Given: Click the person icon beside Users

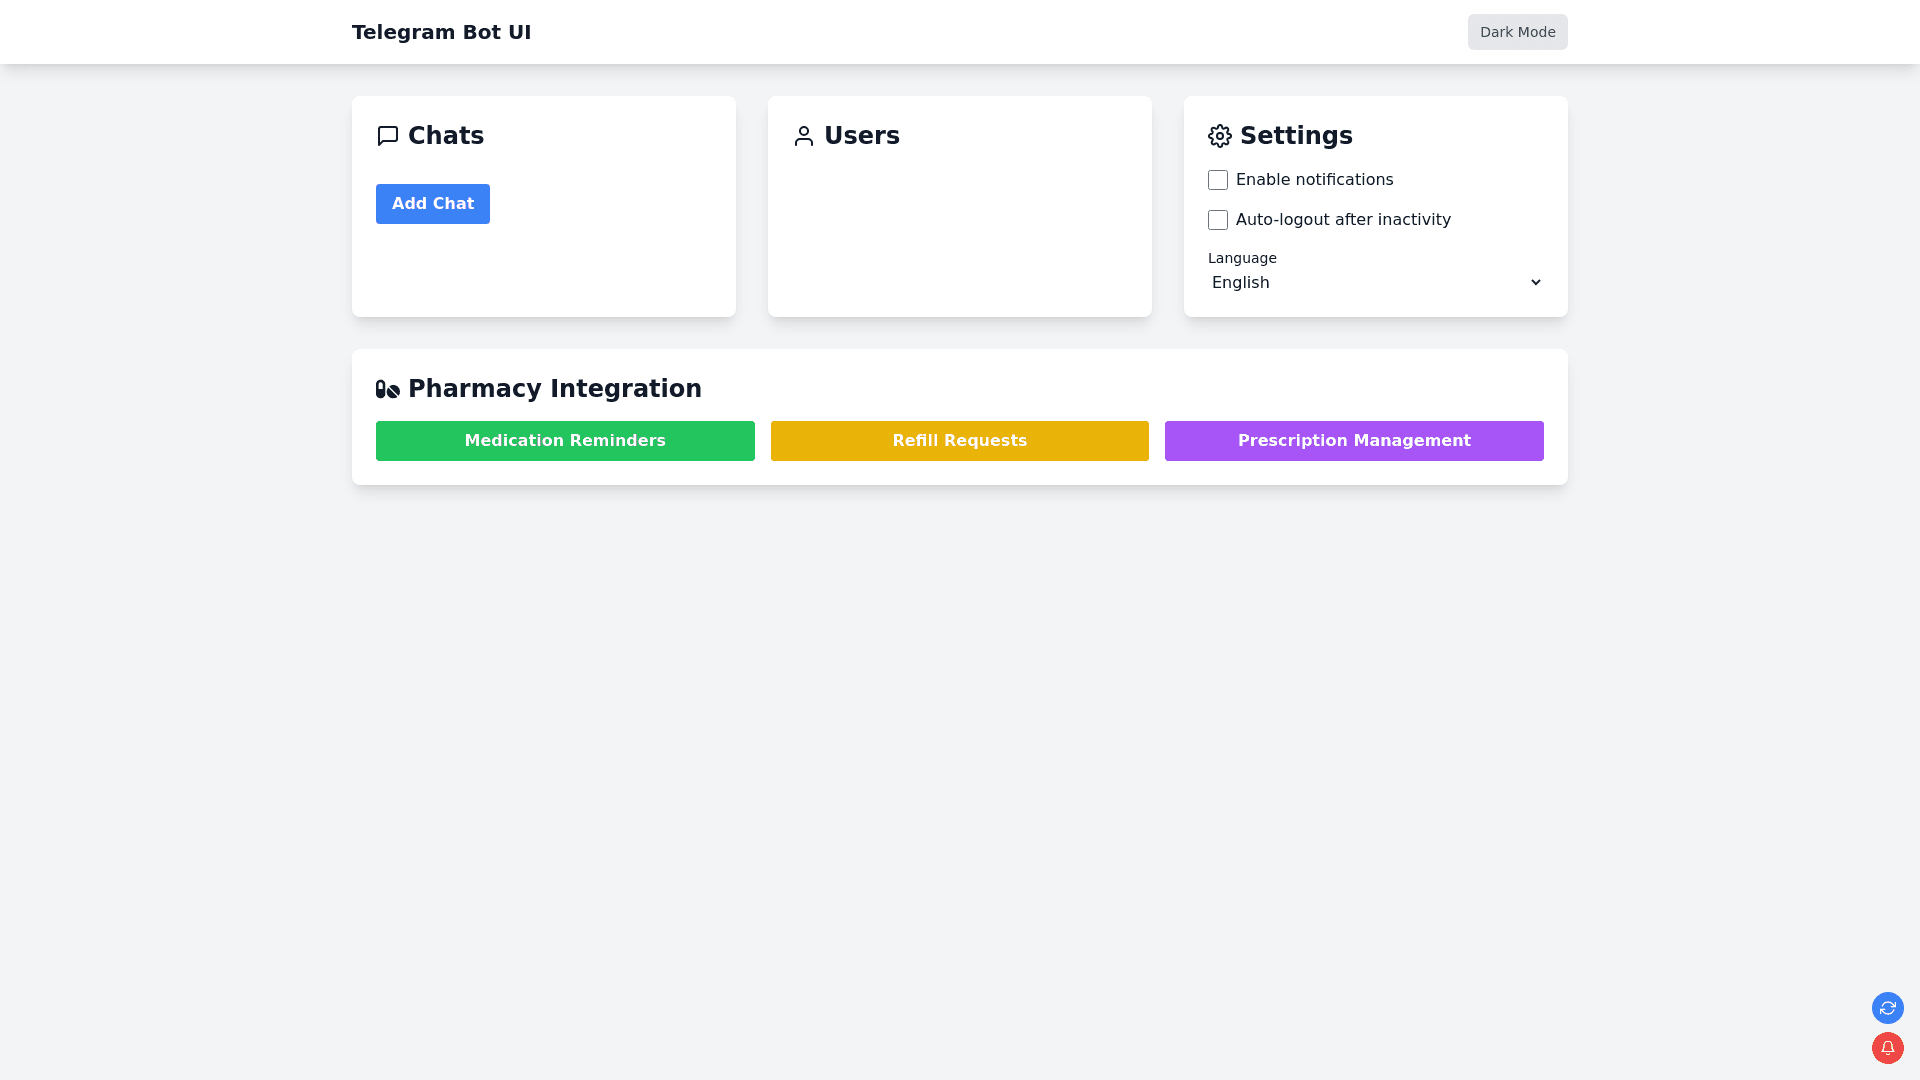Looking at the screenshot, I should click(804, 136).
